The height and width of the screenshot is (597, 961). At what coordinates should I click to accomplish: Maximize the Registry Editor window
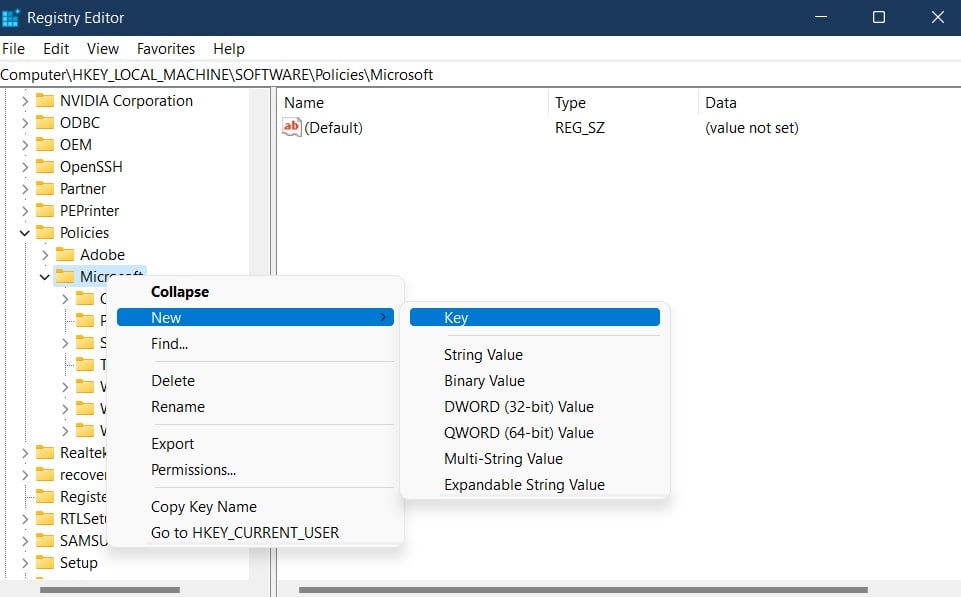pos(879,17)
